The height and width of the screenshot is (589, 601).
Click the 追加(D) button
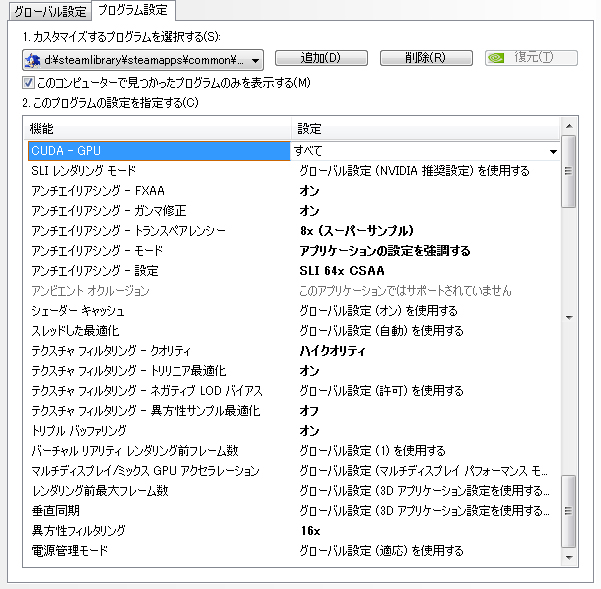point(321,58)
